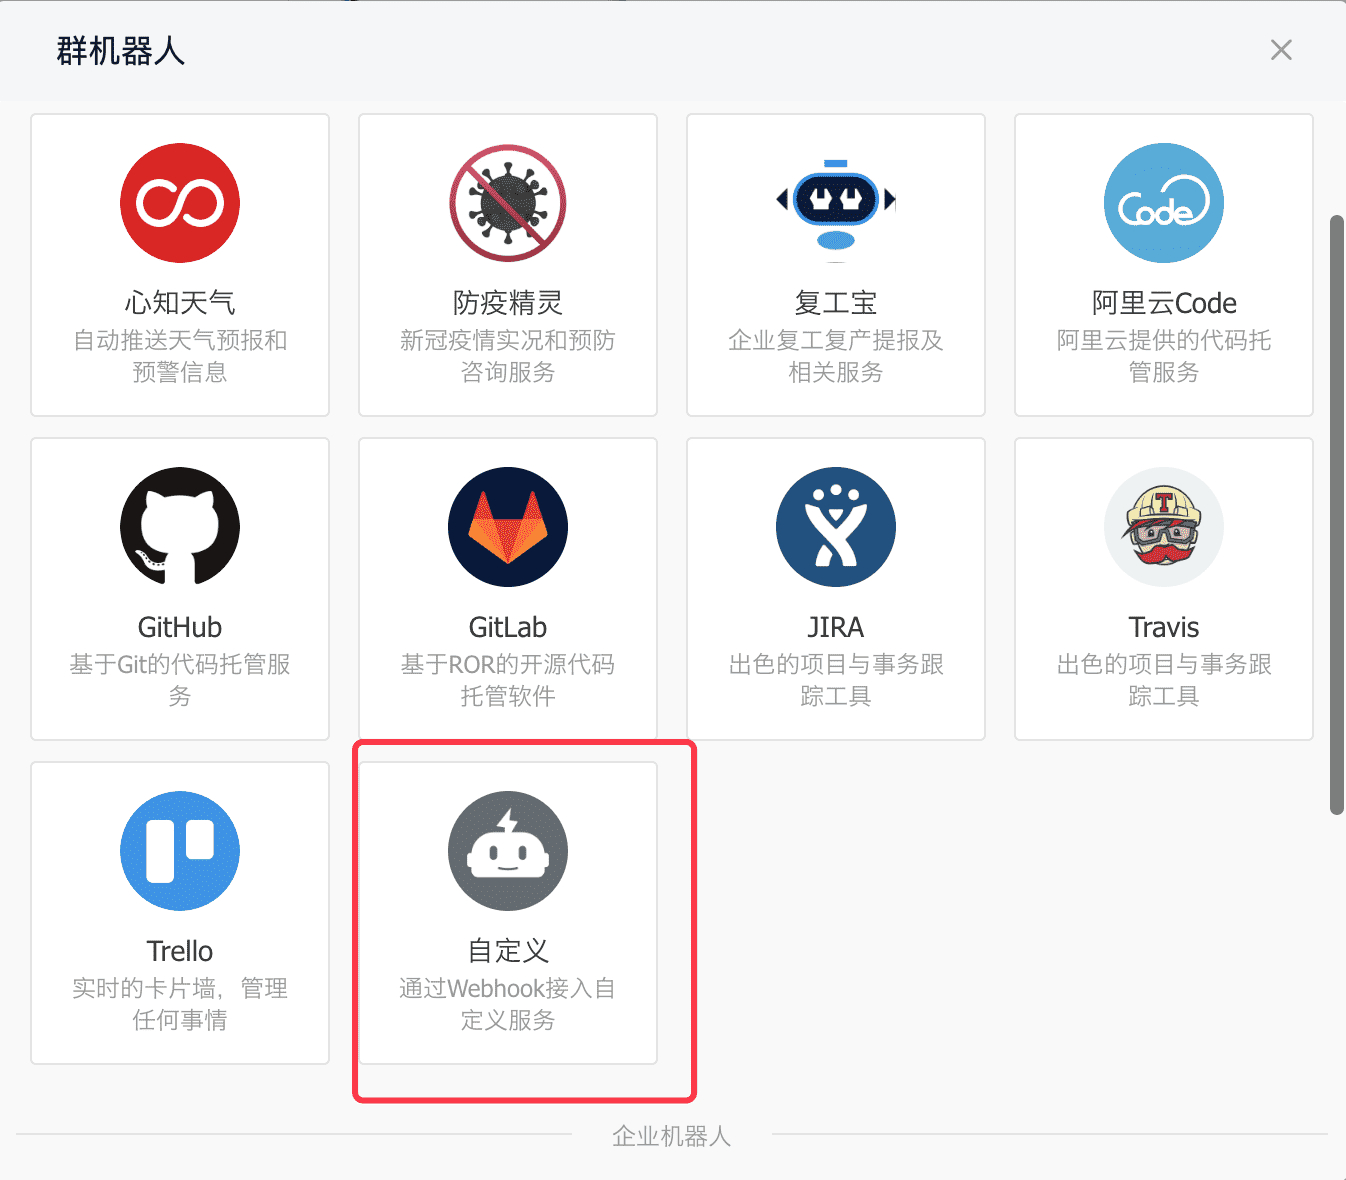Viewport: 1346px width, 1180px height.
Task: Click description 基于Git的代码托管服务
Action: point(180,680)
